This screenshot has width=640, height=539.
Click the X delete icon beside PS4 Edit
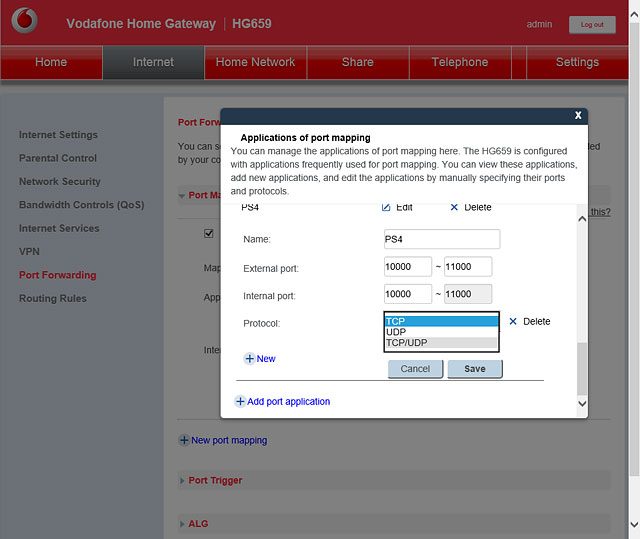(x=454, y=207)
